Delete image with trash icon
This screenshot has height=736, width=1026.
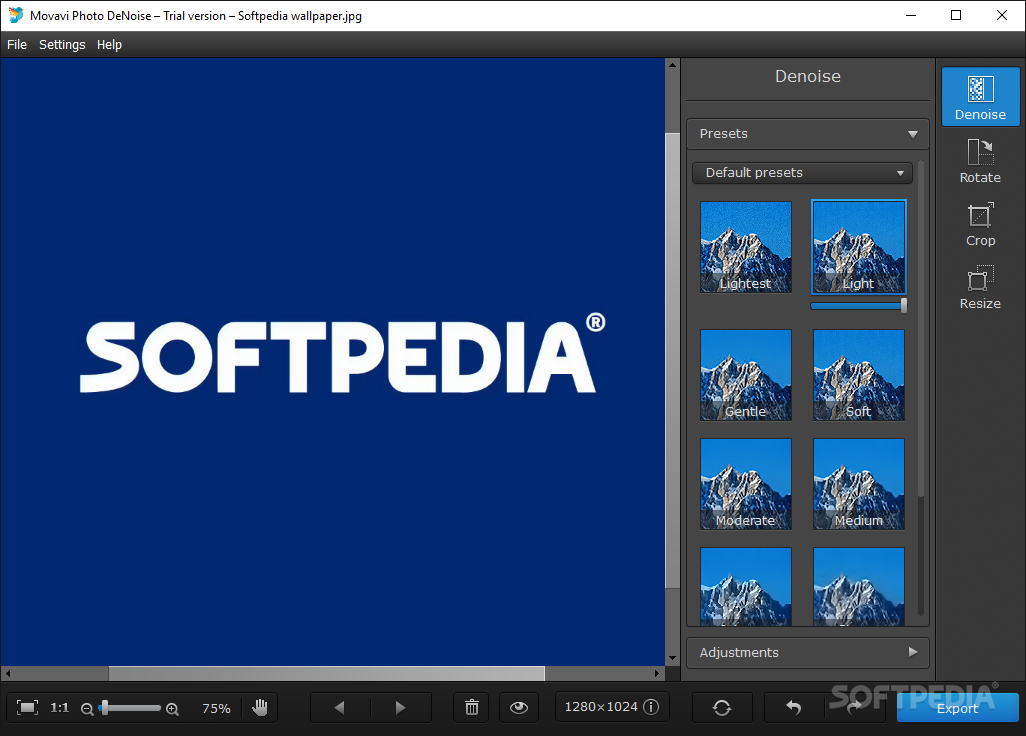(472, 707)
